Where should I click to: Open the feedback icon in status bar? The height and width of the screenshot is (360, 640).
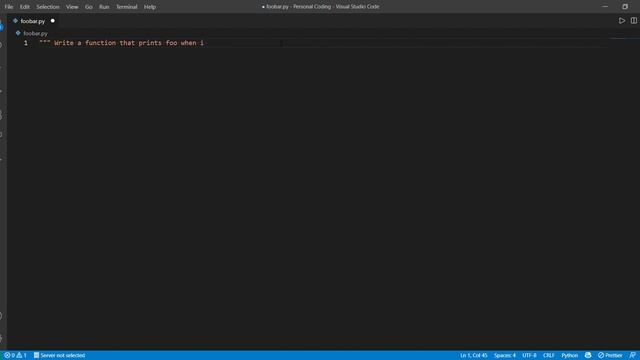(x=632, y=355)
